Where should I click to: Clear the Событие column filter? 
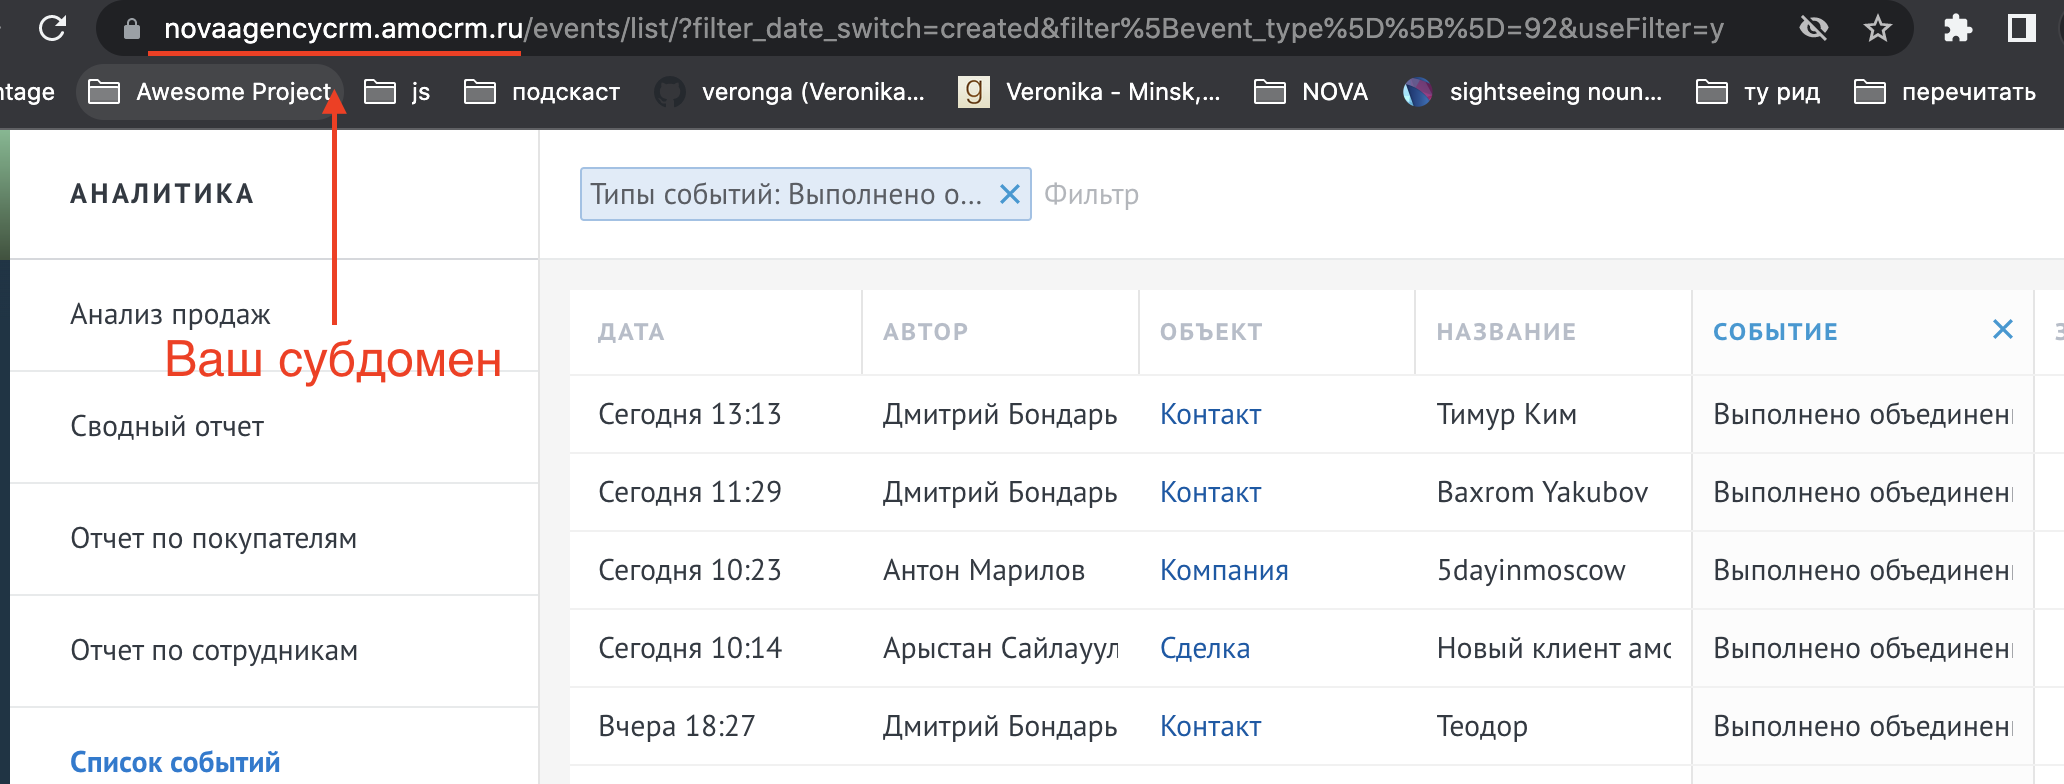[2002, 330]
